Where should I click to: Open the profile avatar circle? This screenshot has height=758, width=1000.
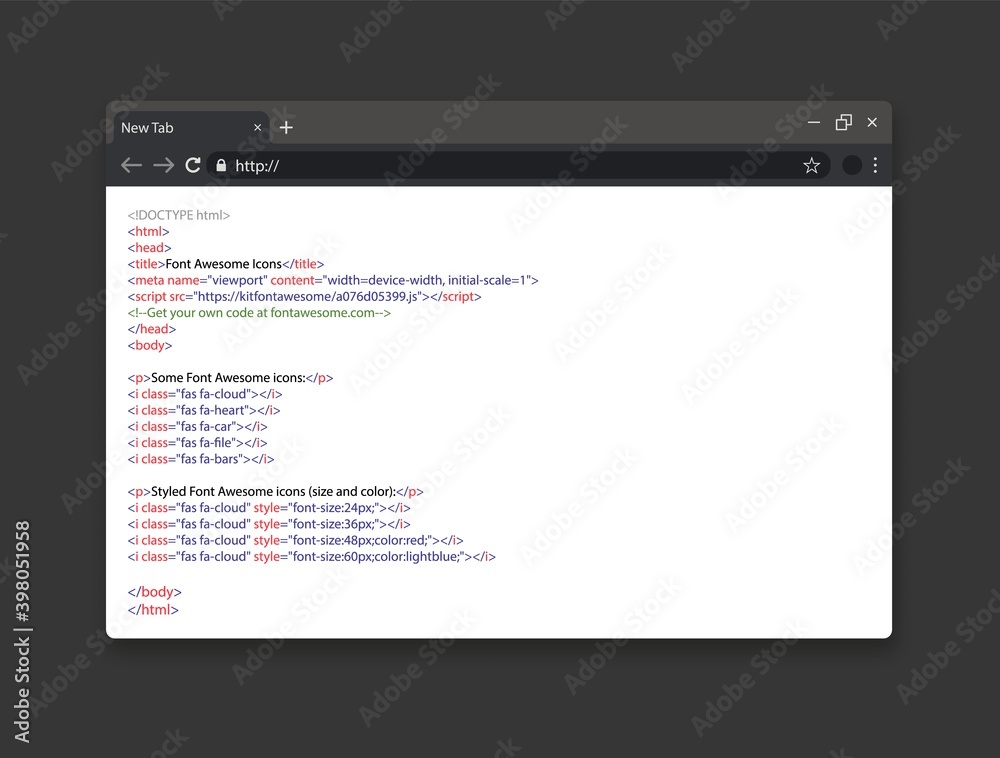pos(852,165)
